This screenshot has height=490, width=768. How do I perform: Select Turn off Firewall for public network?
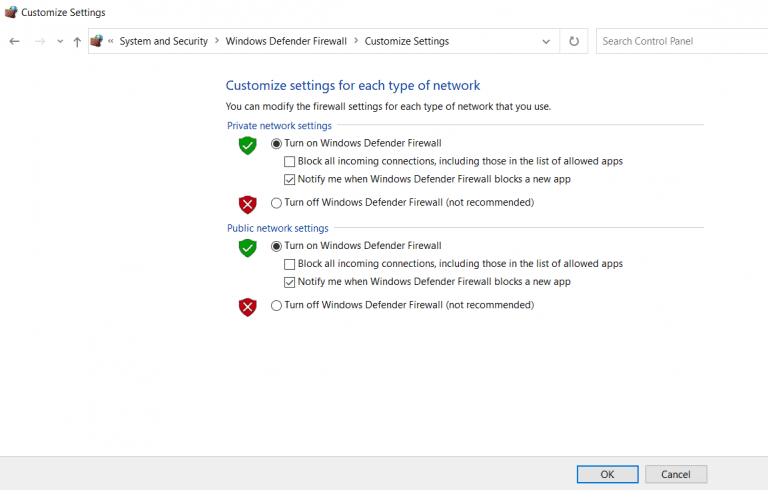[277, 306]
